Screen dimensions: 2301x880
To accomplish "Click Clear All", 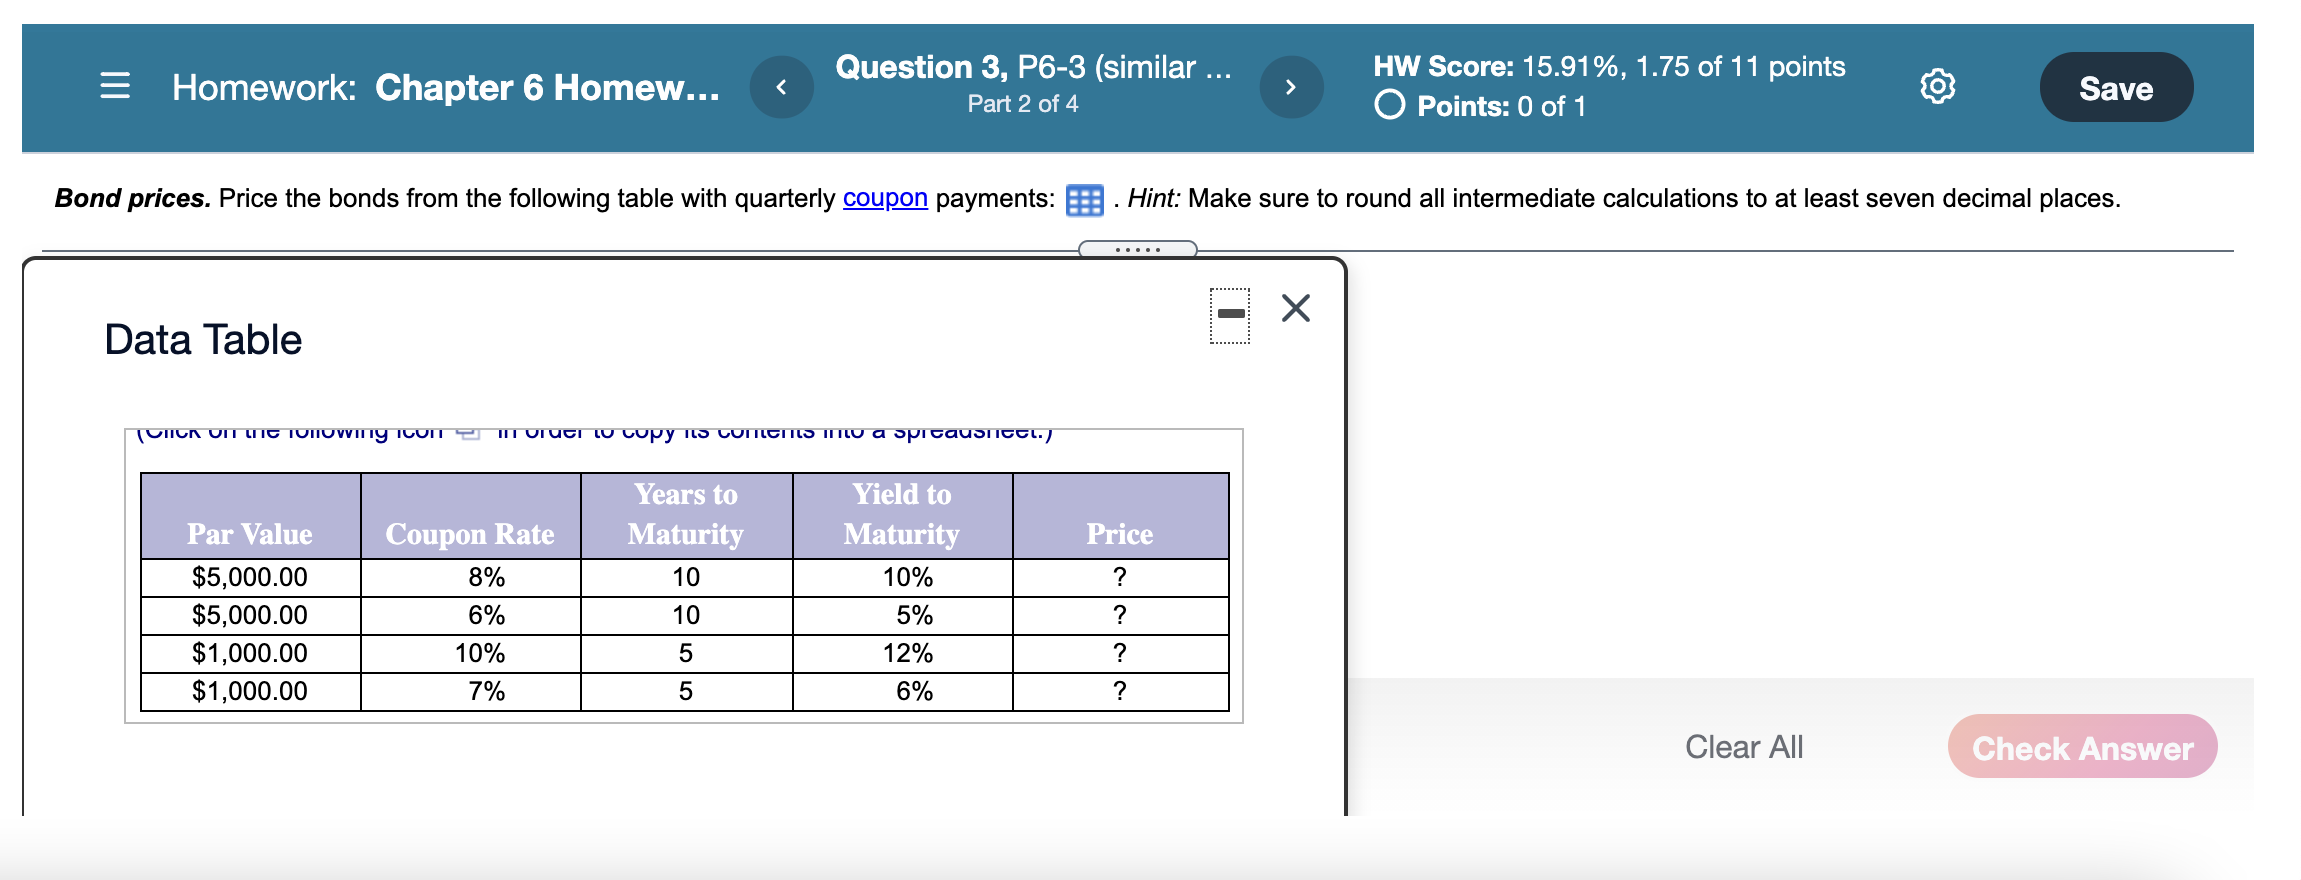I will click(x=1744, y=747).
